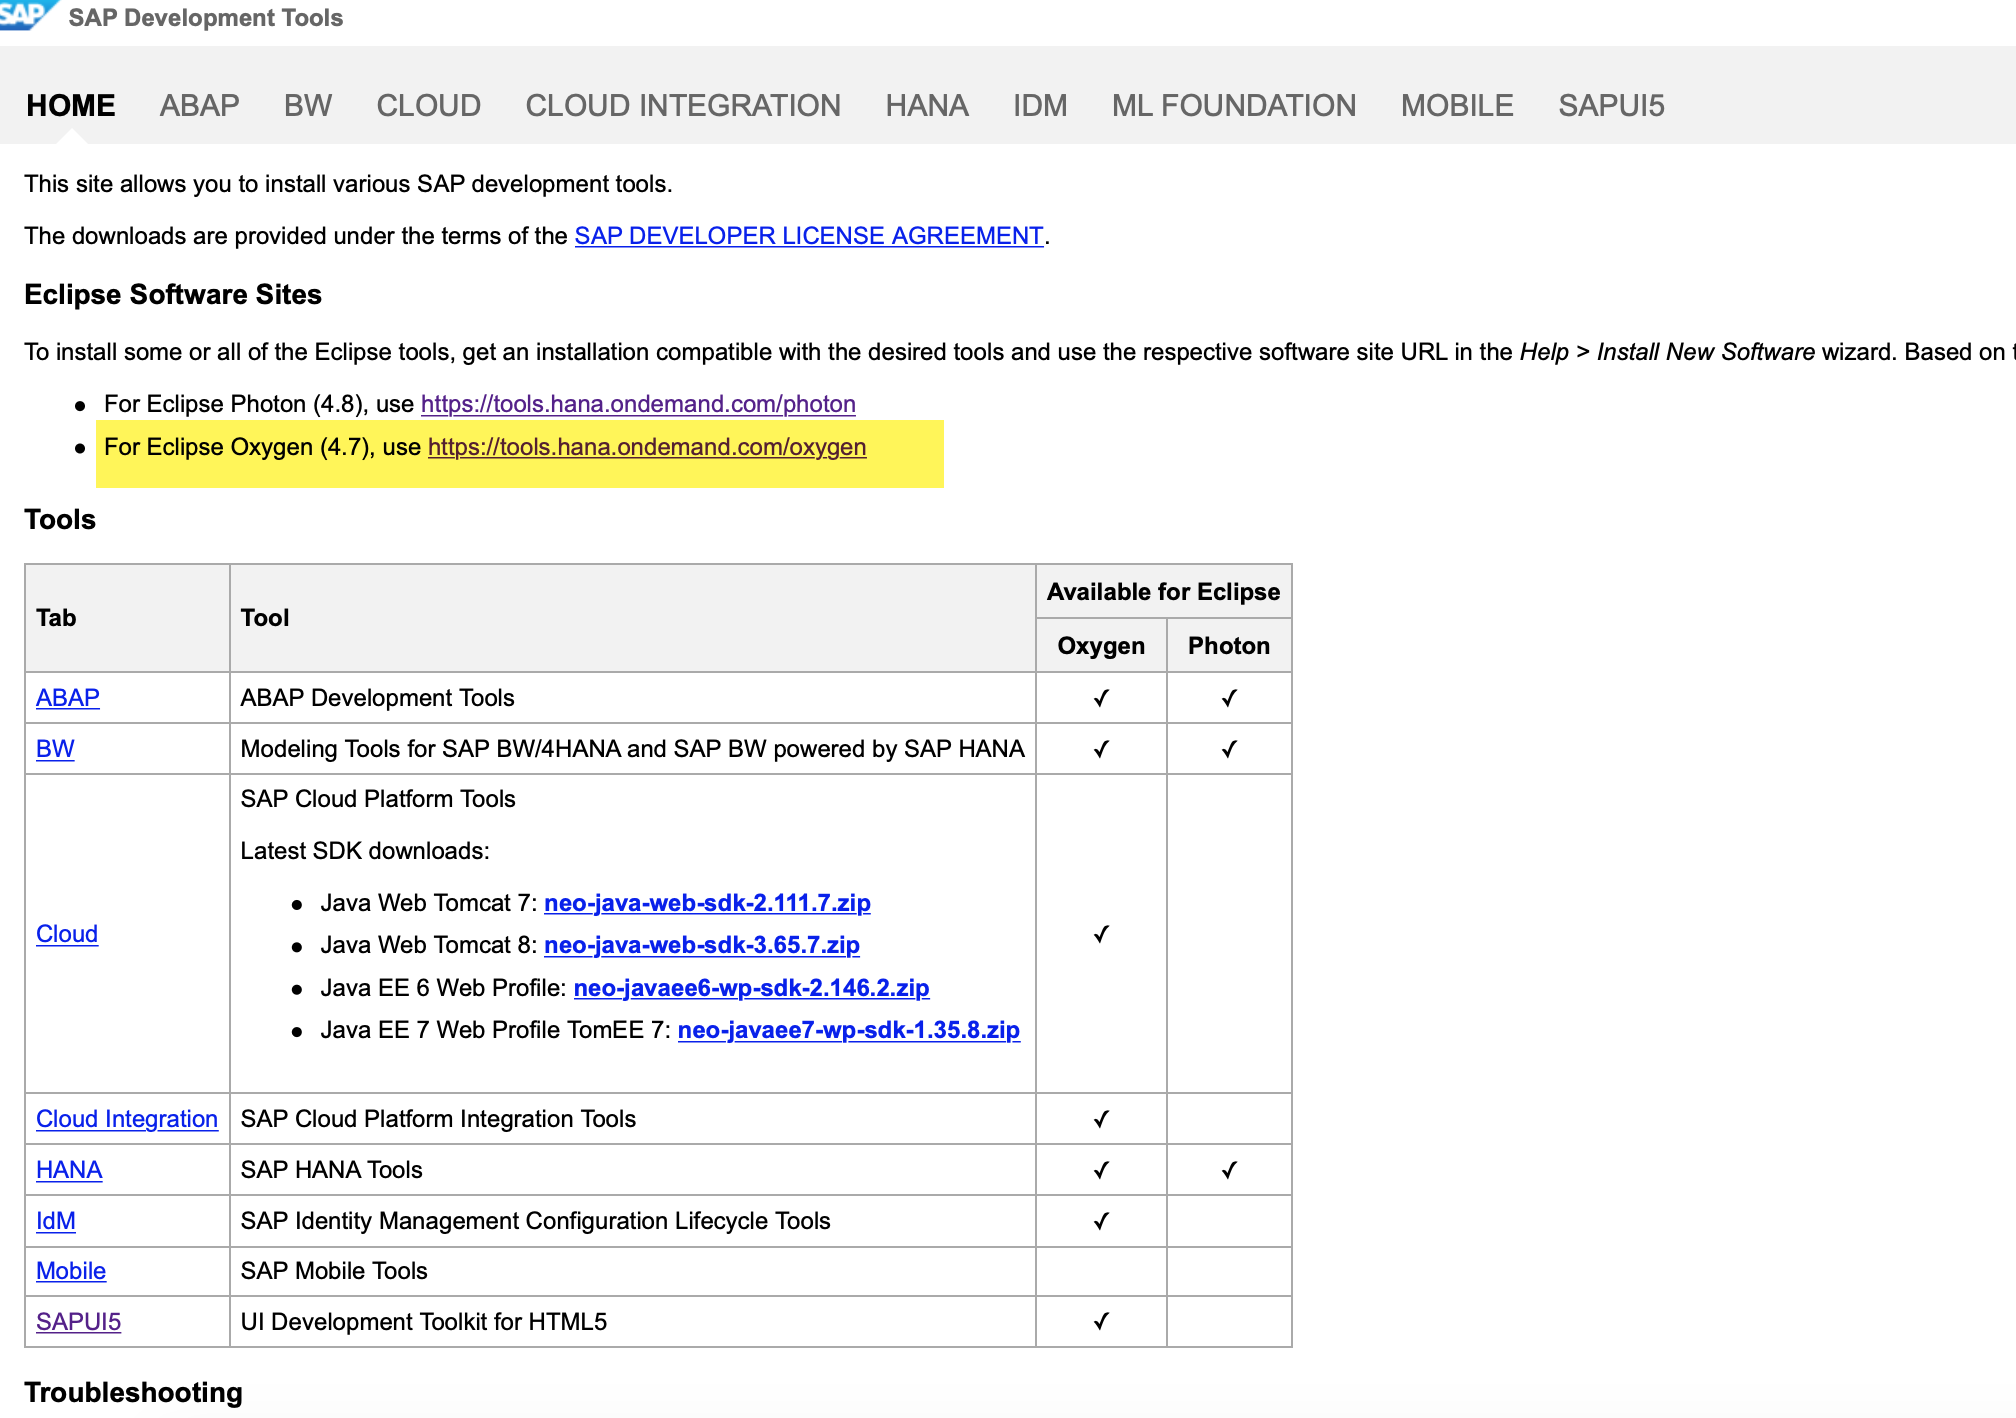Click the 'Latest SDK downloads:' text
The image size is (2016, 1418).
365,851
